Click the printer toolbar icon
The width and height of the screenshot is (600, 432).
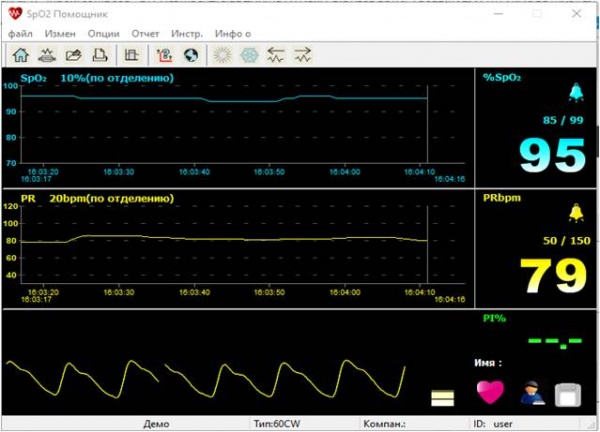100,55
